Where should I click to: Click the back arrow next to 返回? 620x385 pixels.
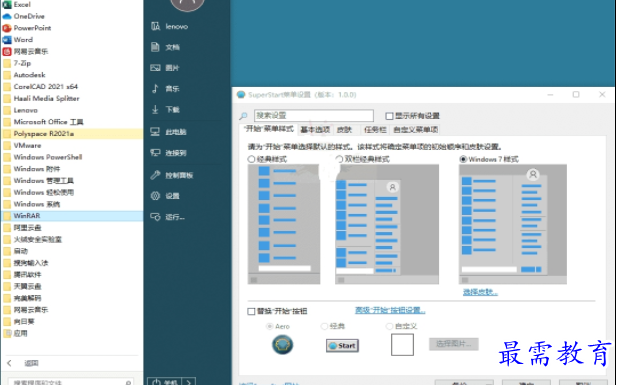tap(10, 363)
